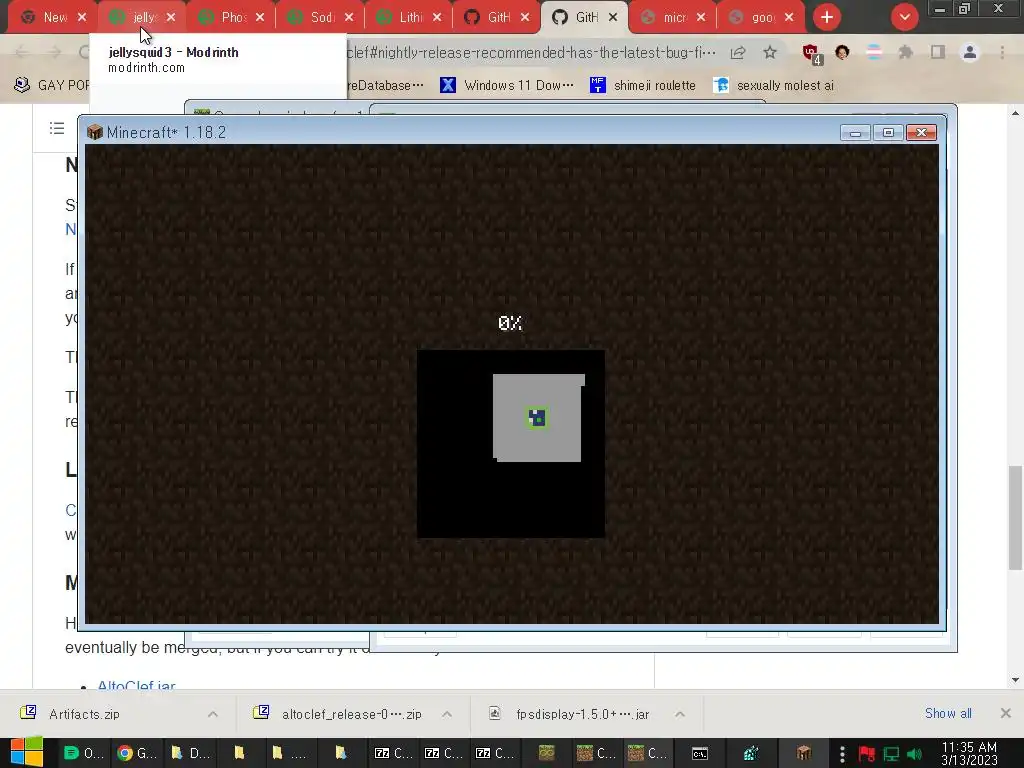Open the shimeji roulette bookmark
The image size is (1024, 768).
click(643, 85)
